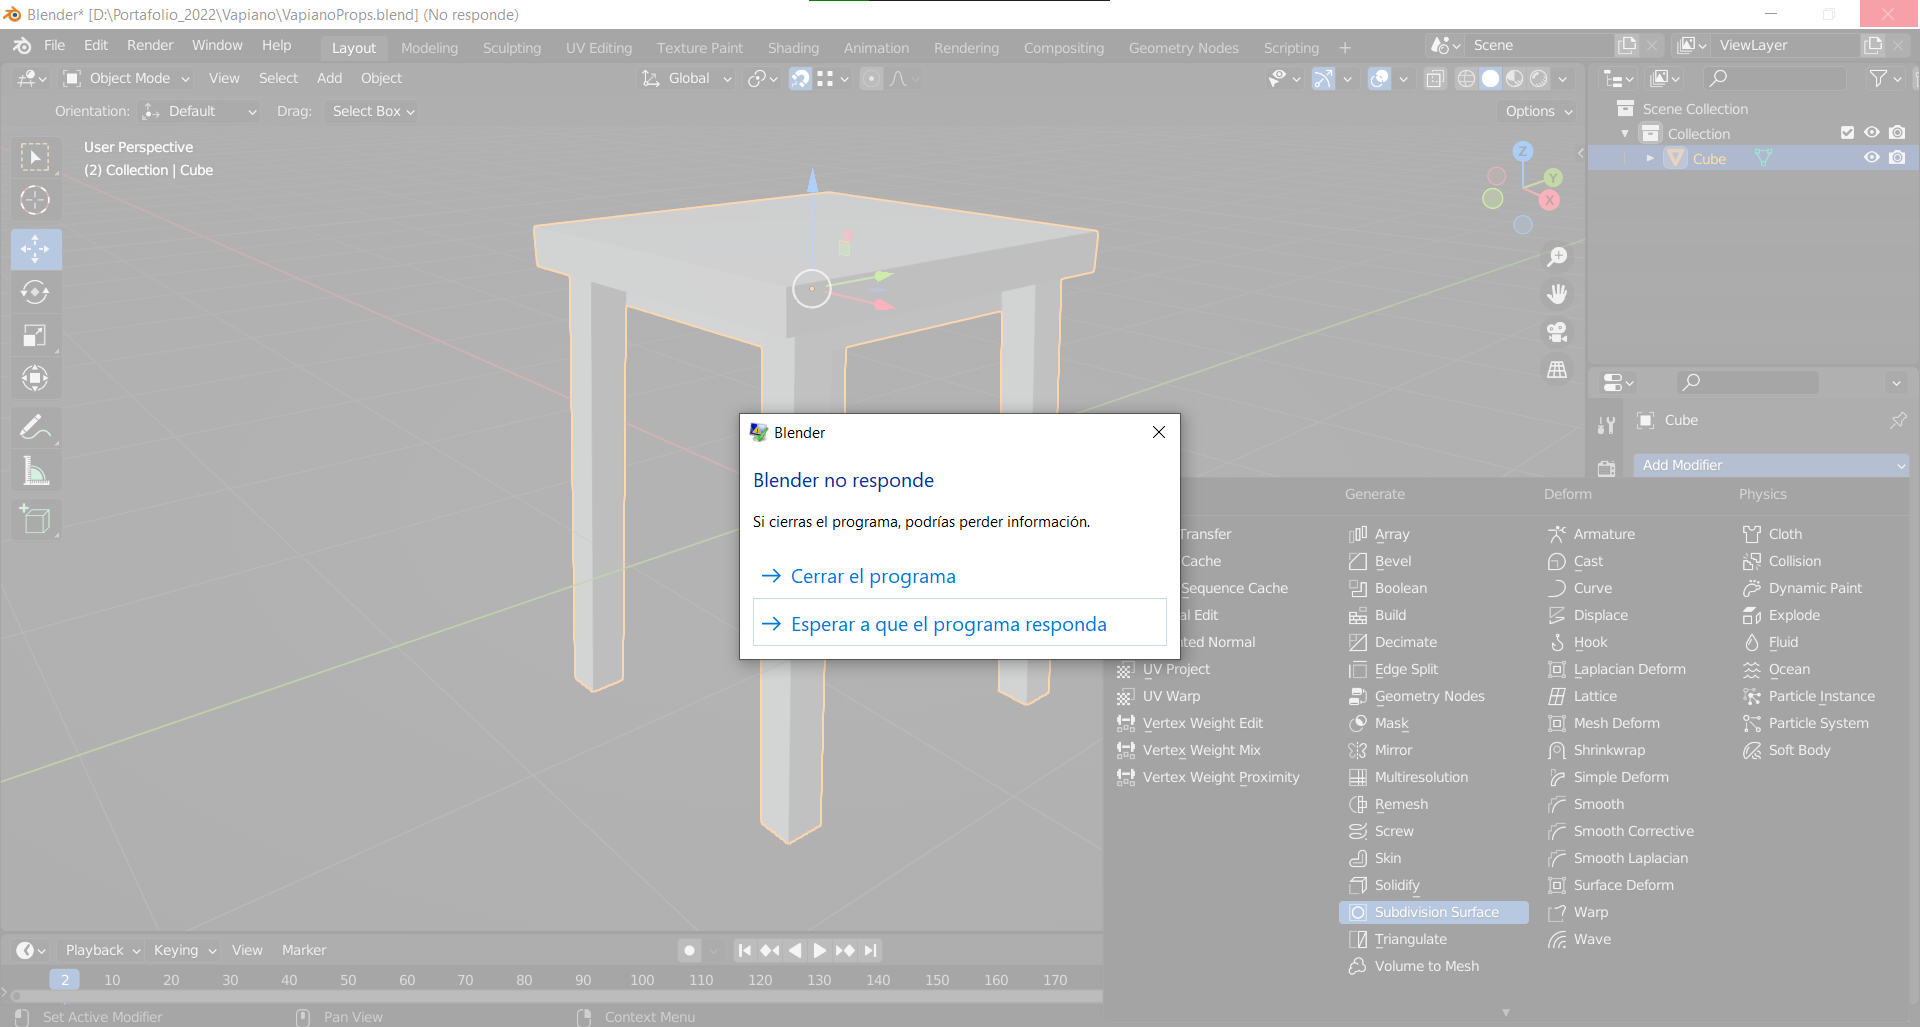The width and height of the screenshot is (1920, 1027).
Task: Open the Object Mode dropdown
Action: 126,78
